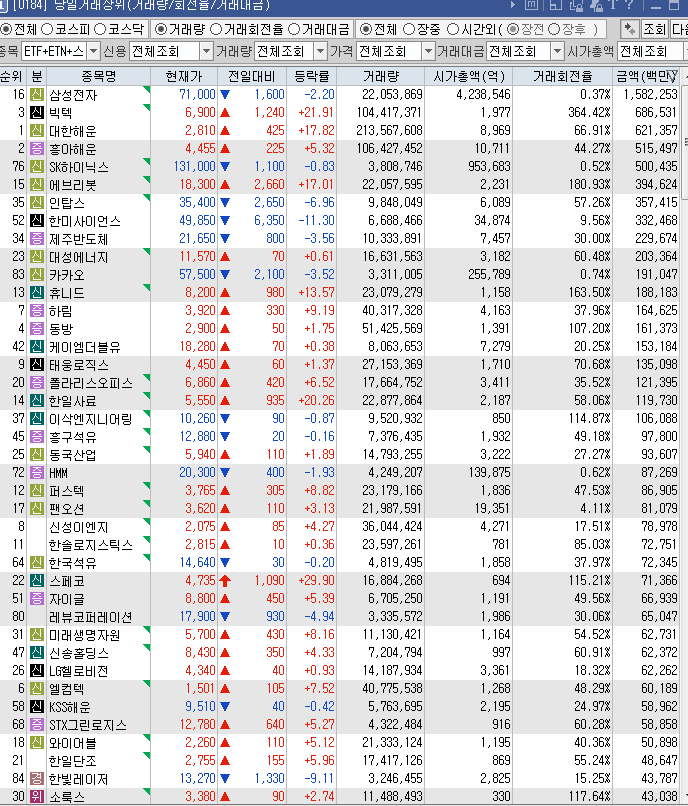Sort by the 거래량 column header
The width and height of the screenshot is (688, 806).
[x=381, y=77]
